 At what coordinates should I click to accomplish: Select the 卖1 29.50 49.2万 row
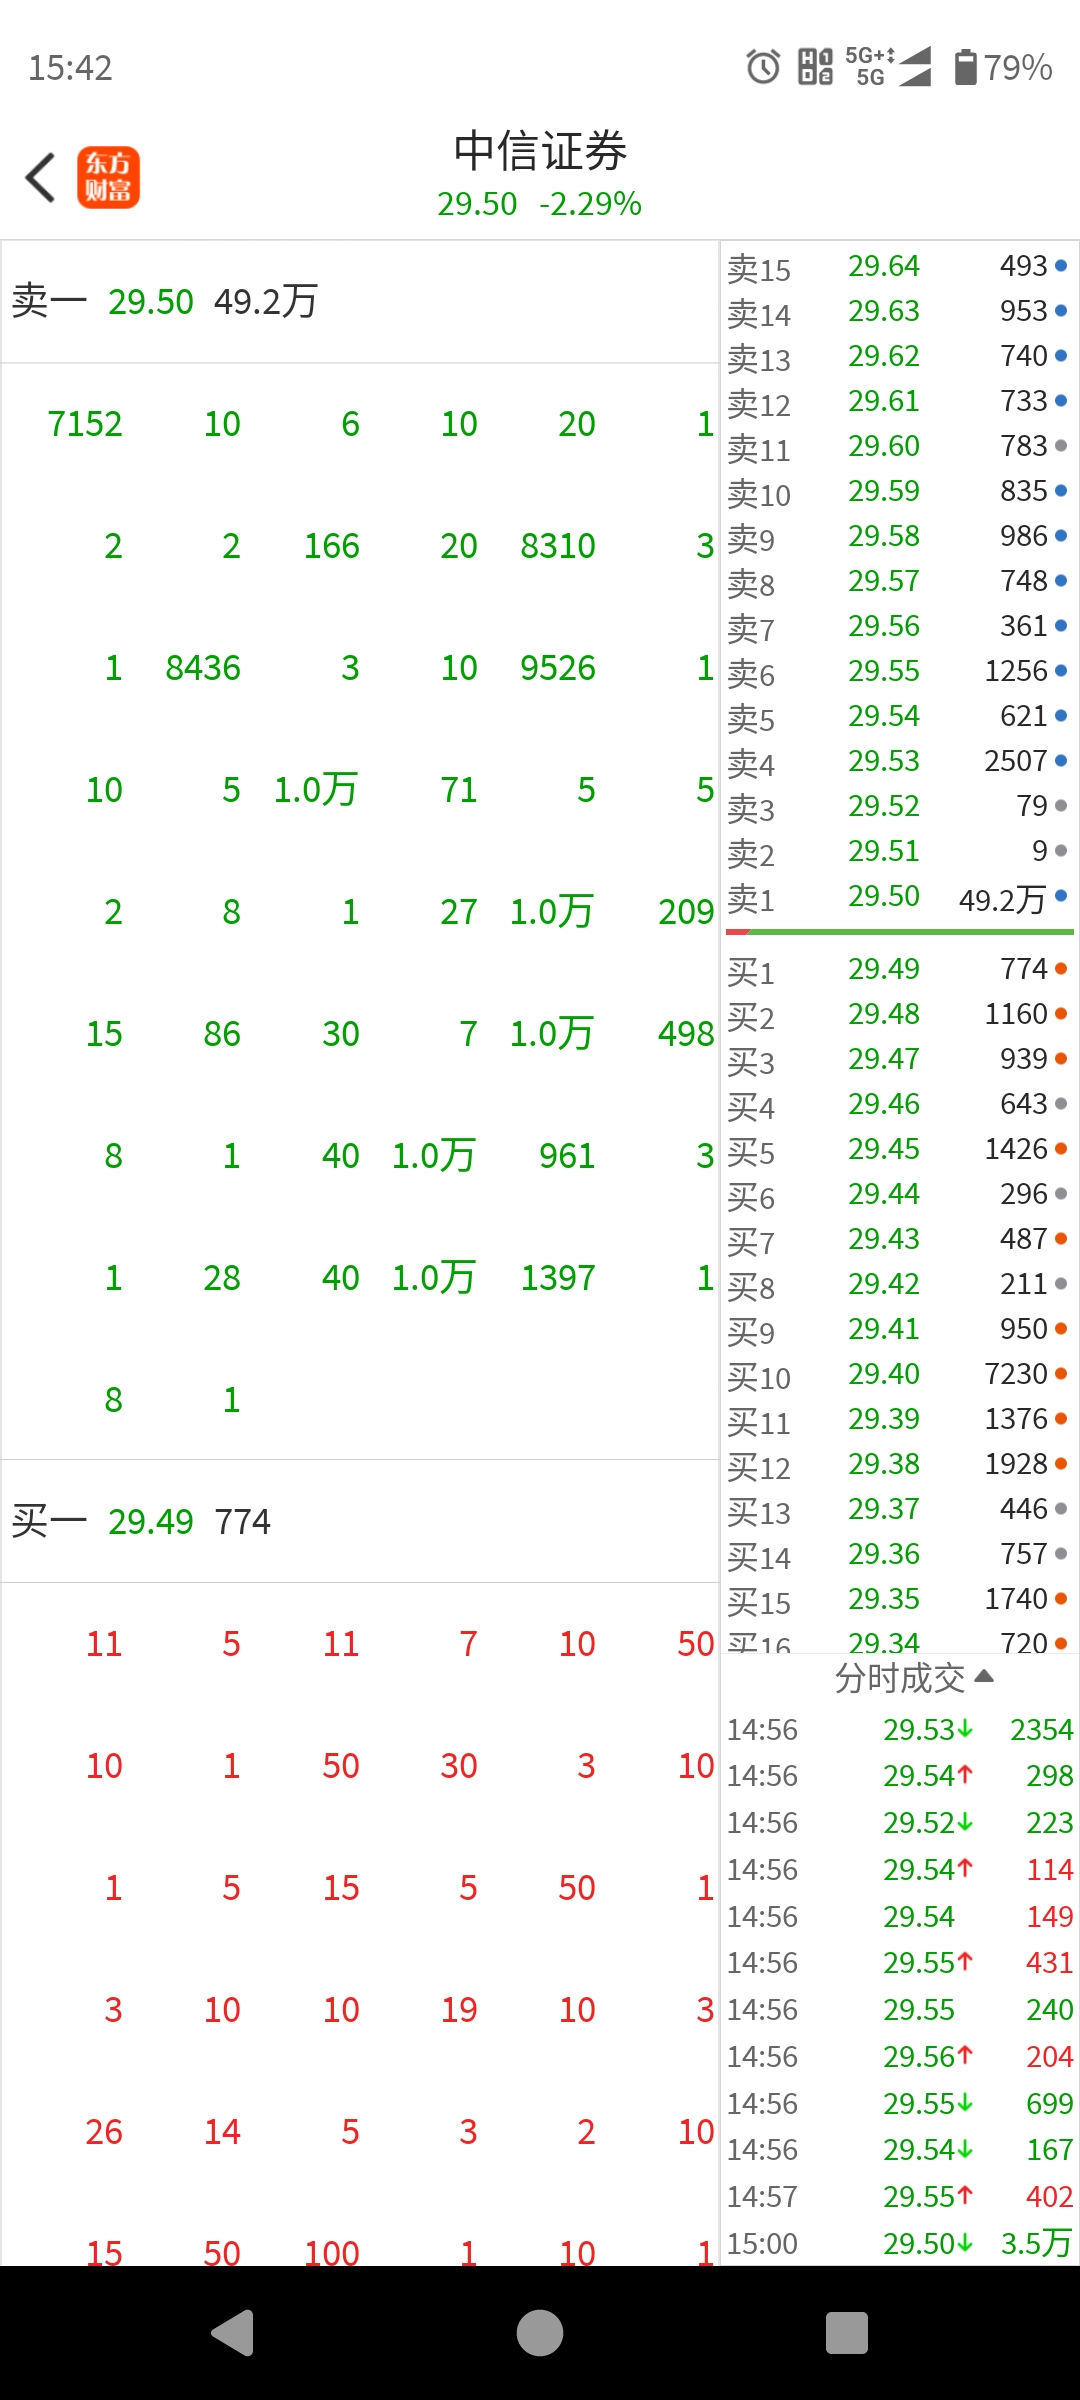898,898
